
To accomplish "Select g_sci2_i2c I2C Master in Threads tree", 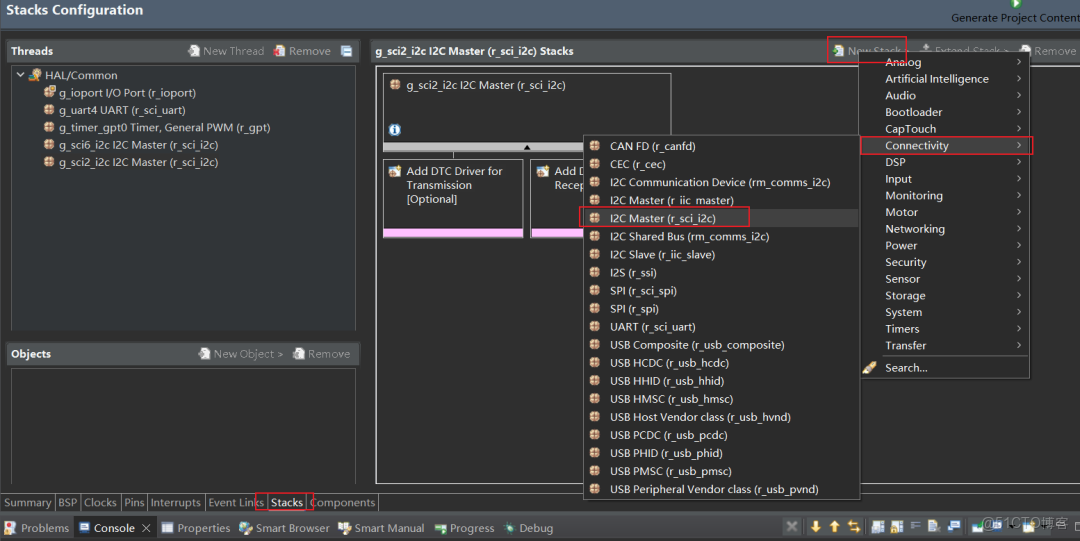I will (131, 162).
